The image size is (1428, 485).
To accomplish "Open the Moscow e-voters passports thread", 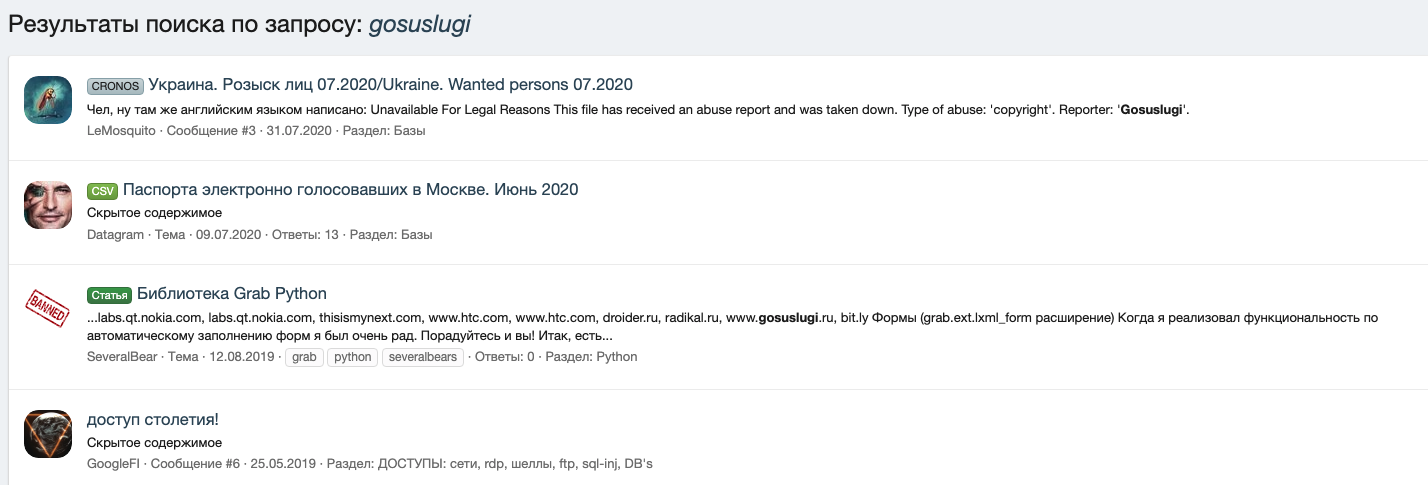I will [350, 189].
